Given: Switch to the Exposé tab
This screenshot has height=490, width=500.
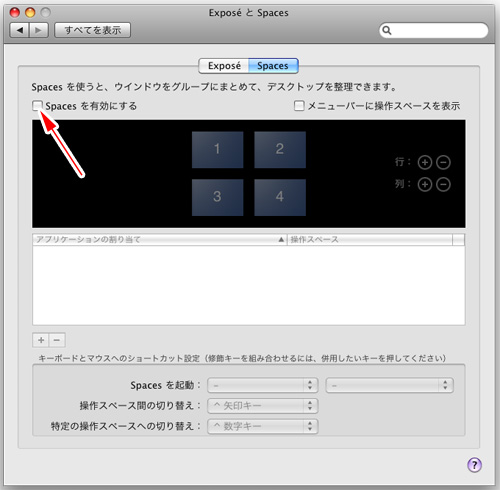Looking at the screenshot, I should point(224,66).
